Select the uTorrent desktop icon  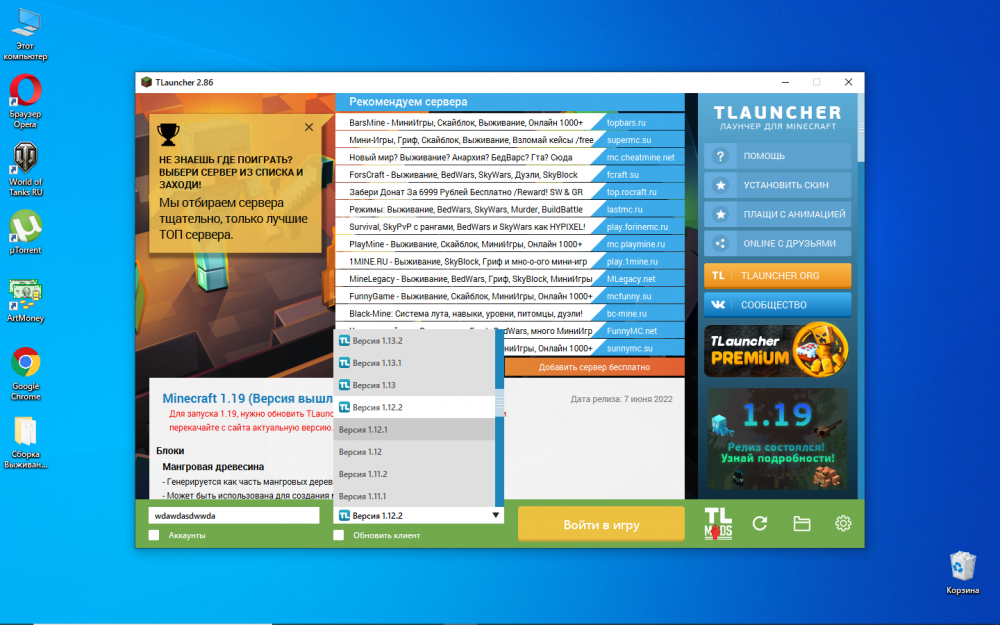click(x=26, y=232)
